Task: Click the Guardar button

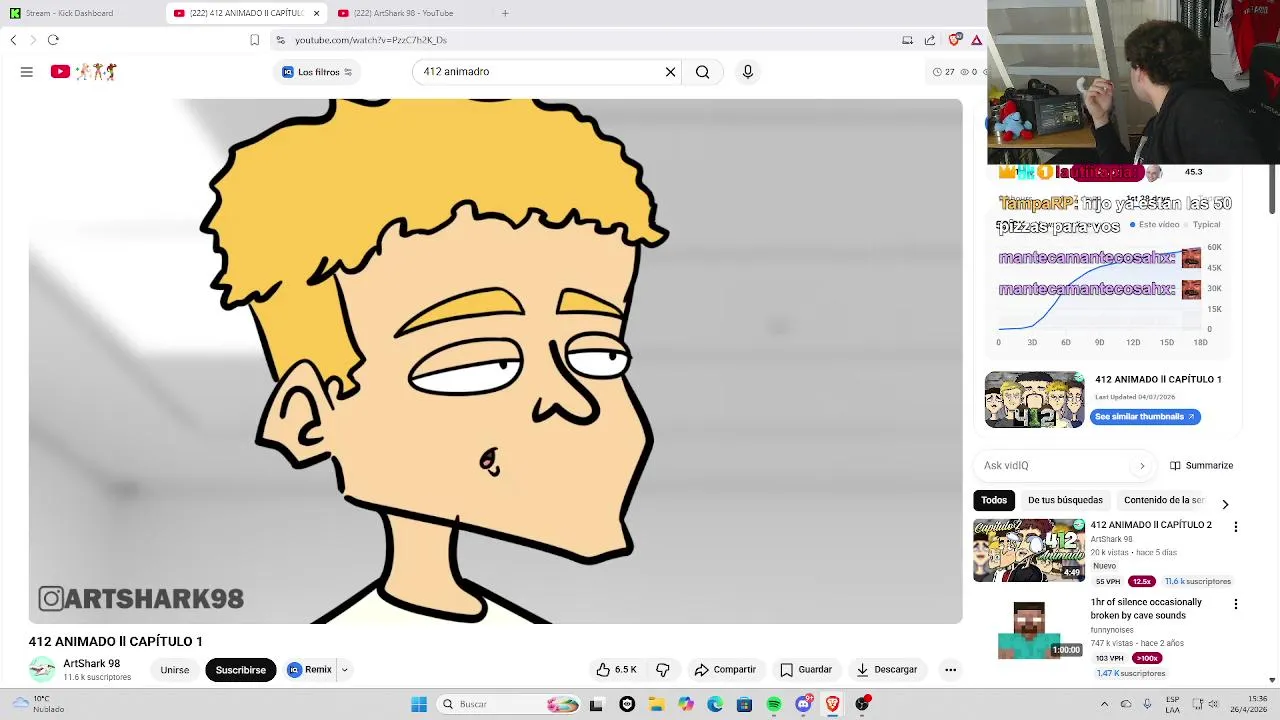Action: point(806,670)
